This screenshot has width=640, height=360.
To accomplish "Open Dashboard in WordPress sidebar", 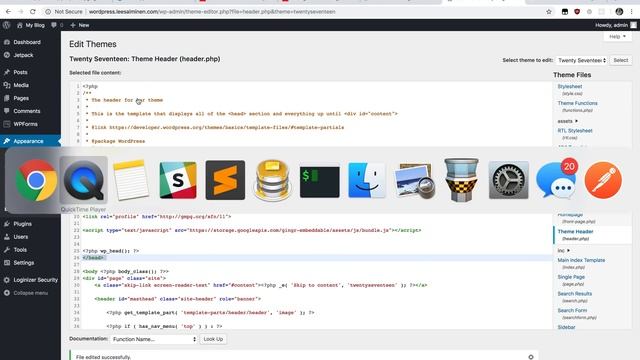I will point(27,42).
